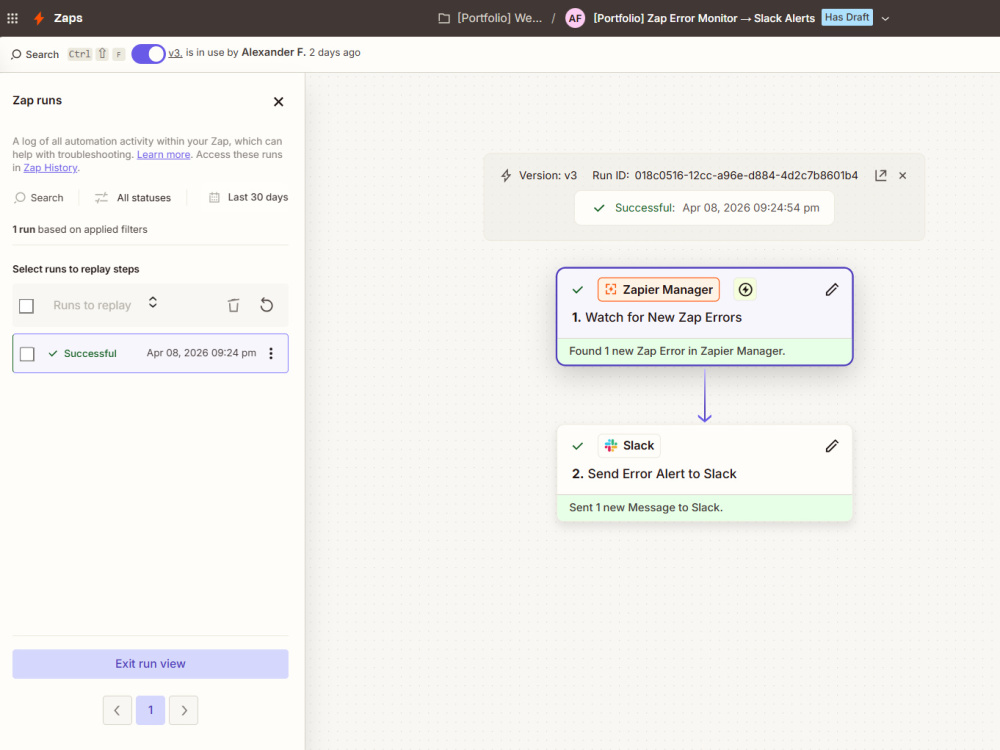Click Found 1 new Zap Error result
This screenshot has height=750, width=1000.
(x=705, y=351)
